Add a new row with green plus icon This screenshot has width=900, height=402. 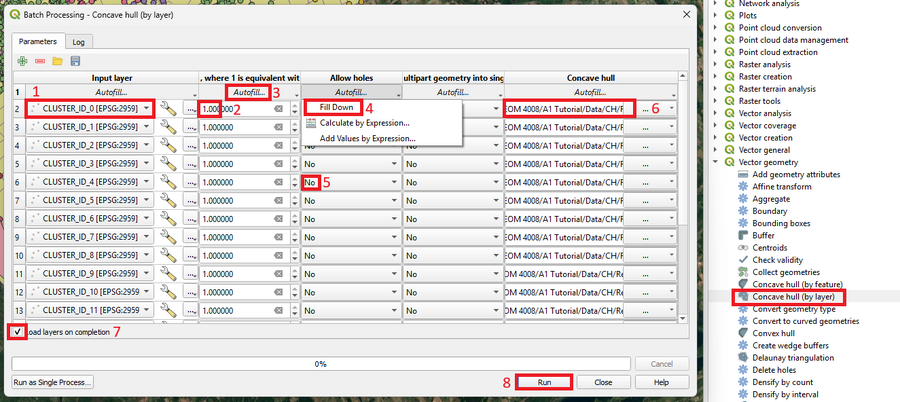click(x=22, y=61)
